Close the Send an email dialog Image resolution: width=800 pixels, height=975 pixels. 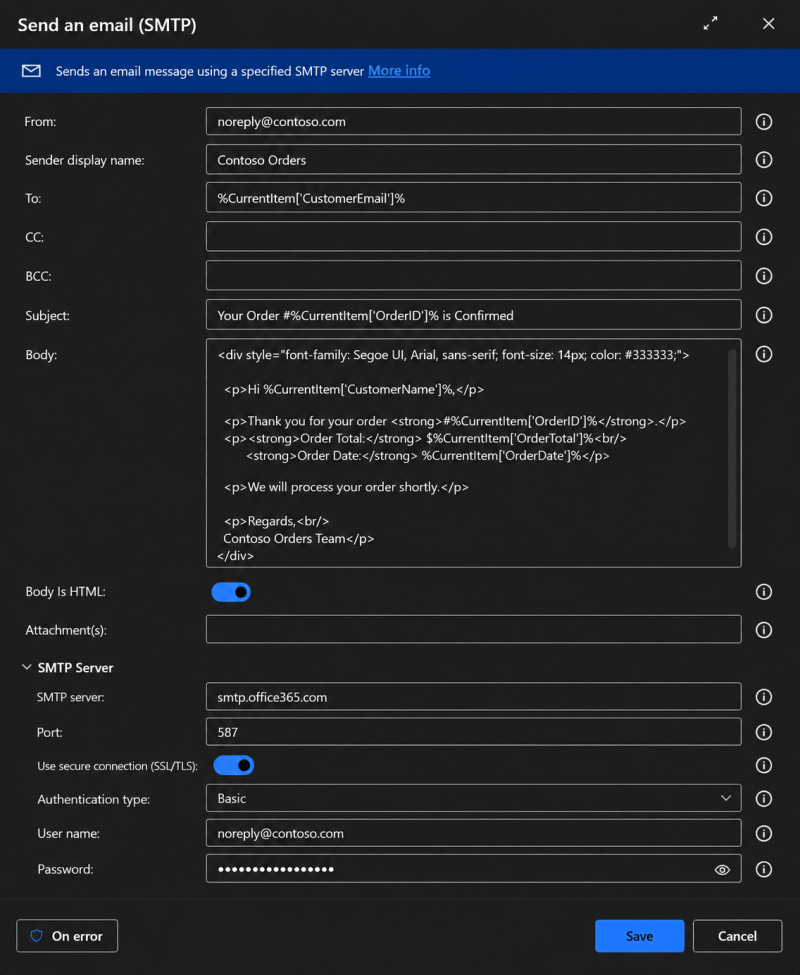(768, 24)
